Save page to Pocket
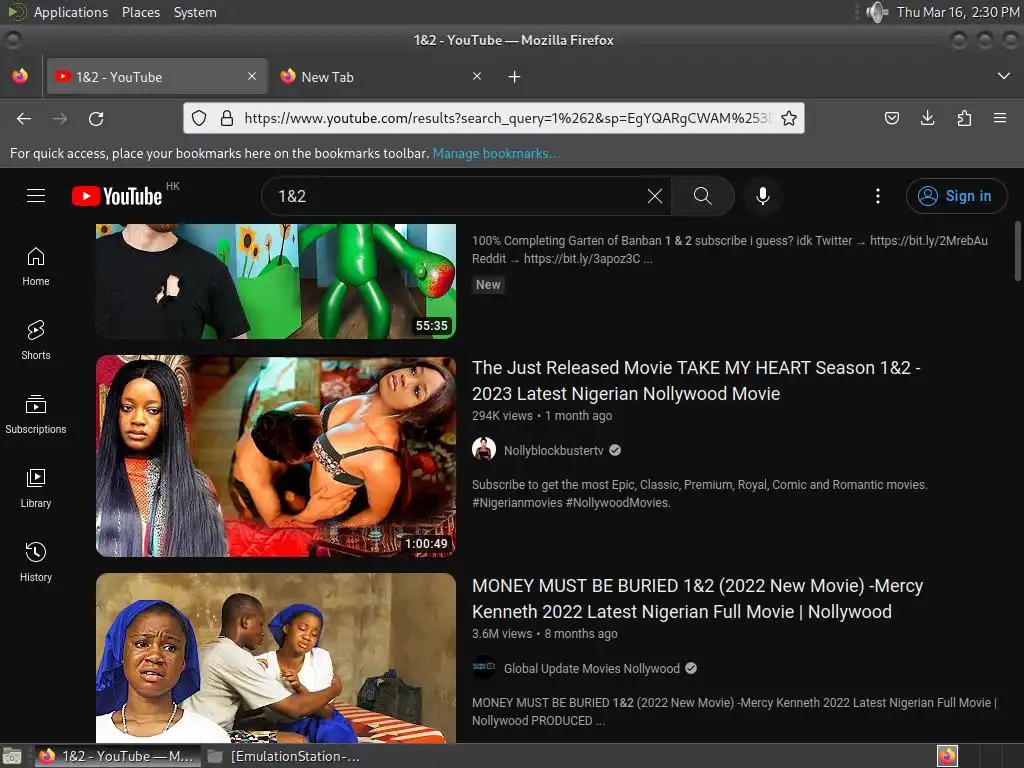The height and width of the screenshot is (768, 1024). click(x=891, y=118)
